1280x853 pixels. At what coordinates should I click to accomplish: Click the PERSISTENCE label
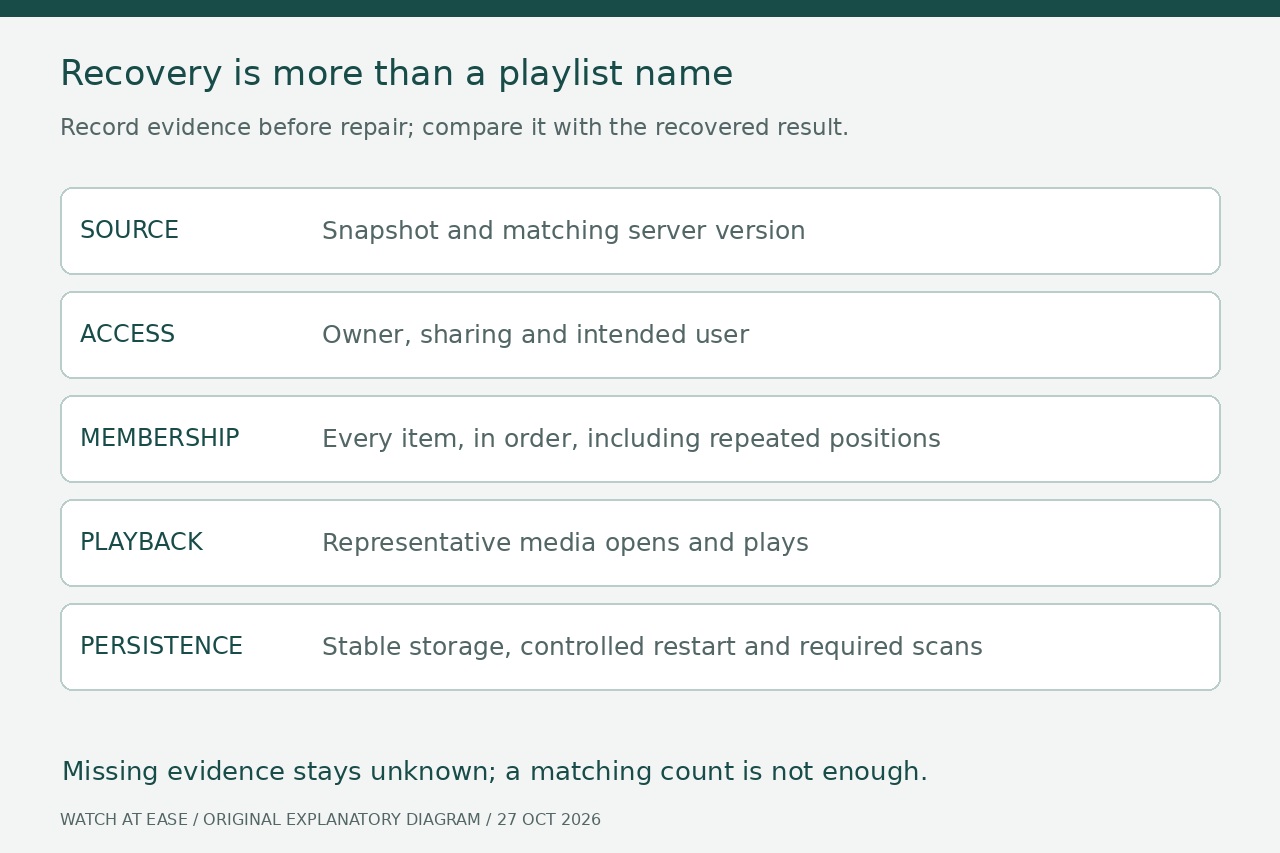(x=161, y=647)
